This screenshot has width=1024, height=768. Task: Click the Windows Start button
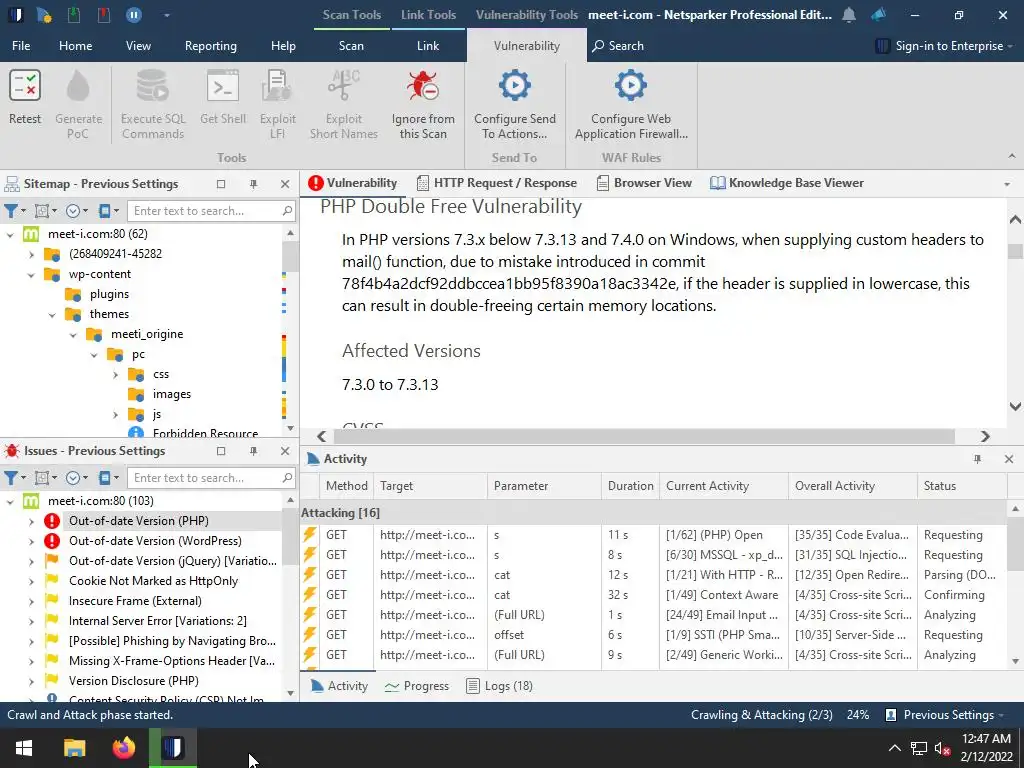[24, 748]
